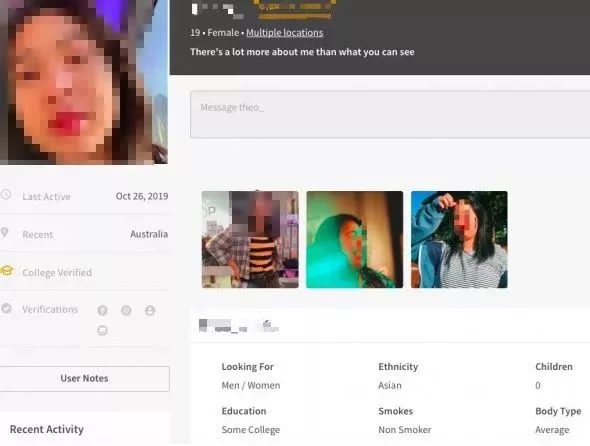590x446 pixels.
Task: Click the User Notes button
Action: pos(85,379)
